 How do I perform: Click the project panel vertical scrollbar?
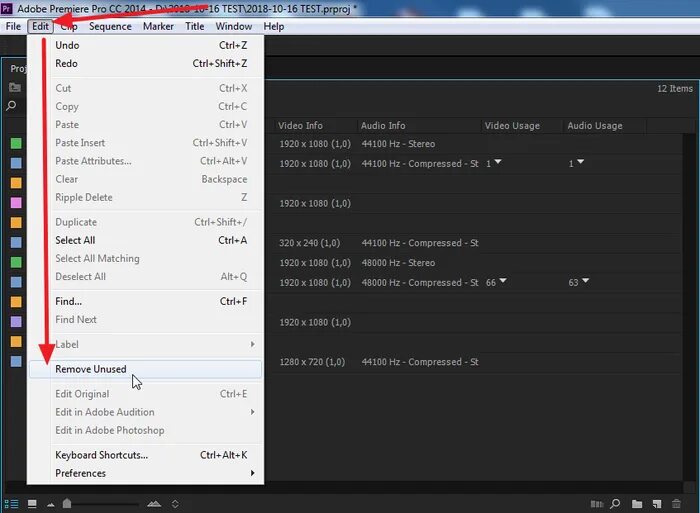coord(689,307)
